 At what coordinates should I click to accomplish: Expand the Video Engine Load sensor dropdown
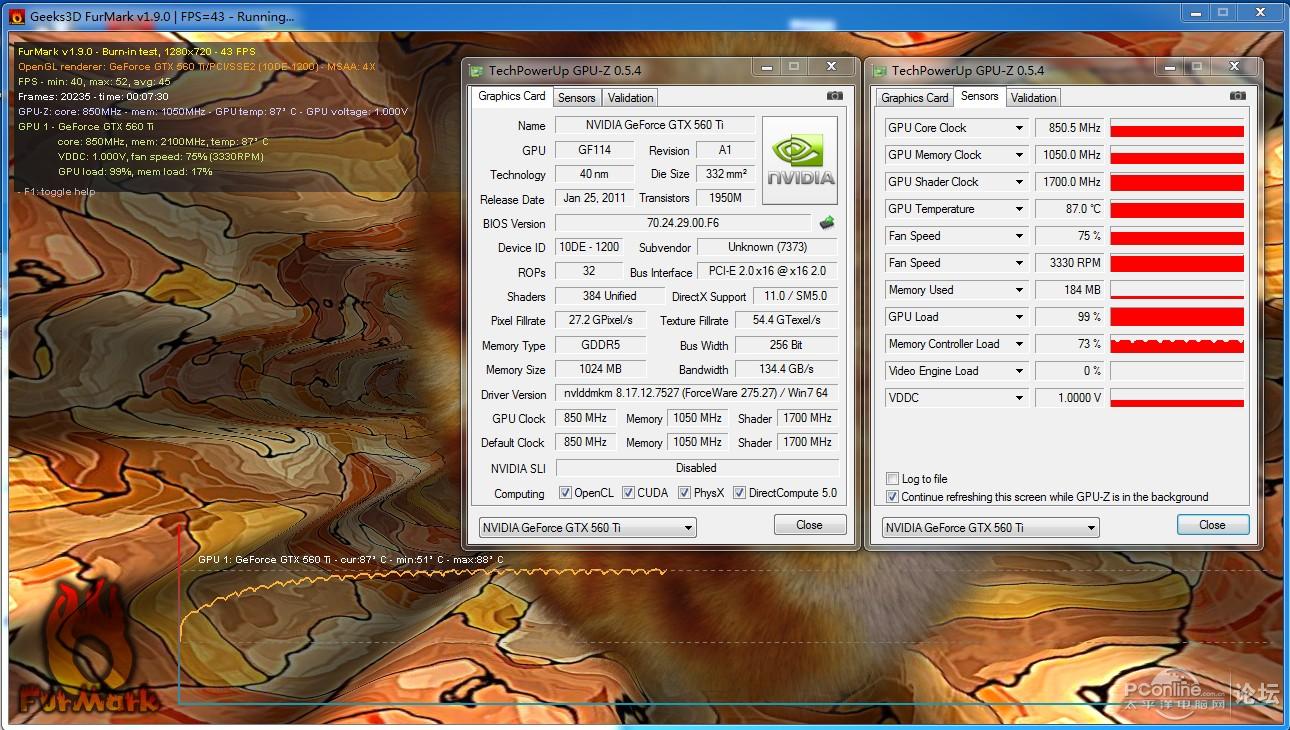(x=1019, y=371)
